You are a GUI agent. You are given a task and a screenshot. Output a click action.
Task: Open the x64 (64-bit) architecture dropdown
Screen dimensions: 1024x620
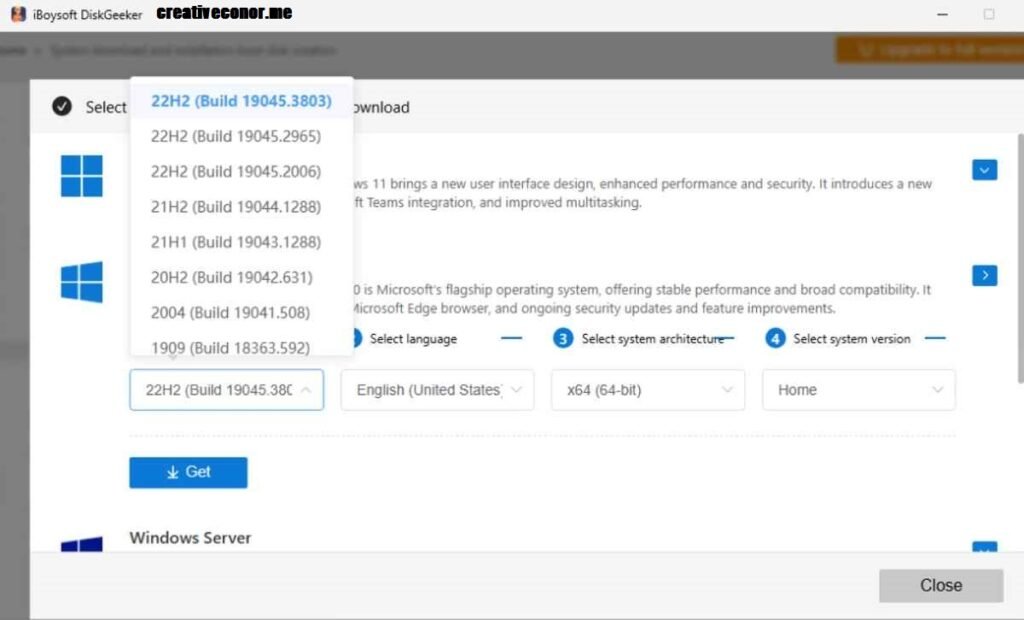point(648,390)
